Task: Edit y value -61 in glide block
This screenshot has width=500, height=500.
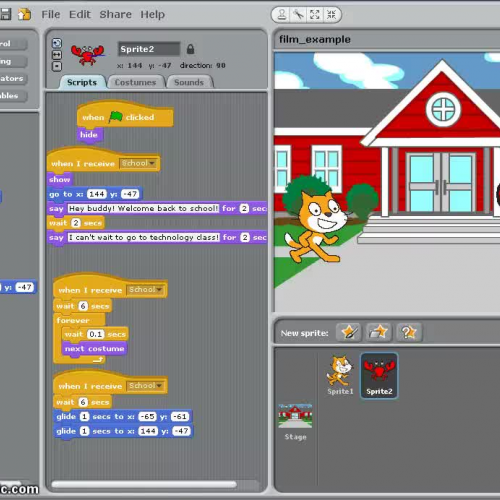Action: click(x=180, y=417)
